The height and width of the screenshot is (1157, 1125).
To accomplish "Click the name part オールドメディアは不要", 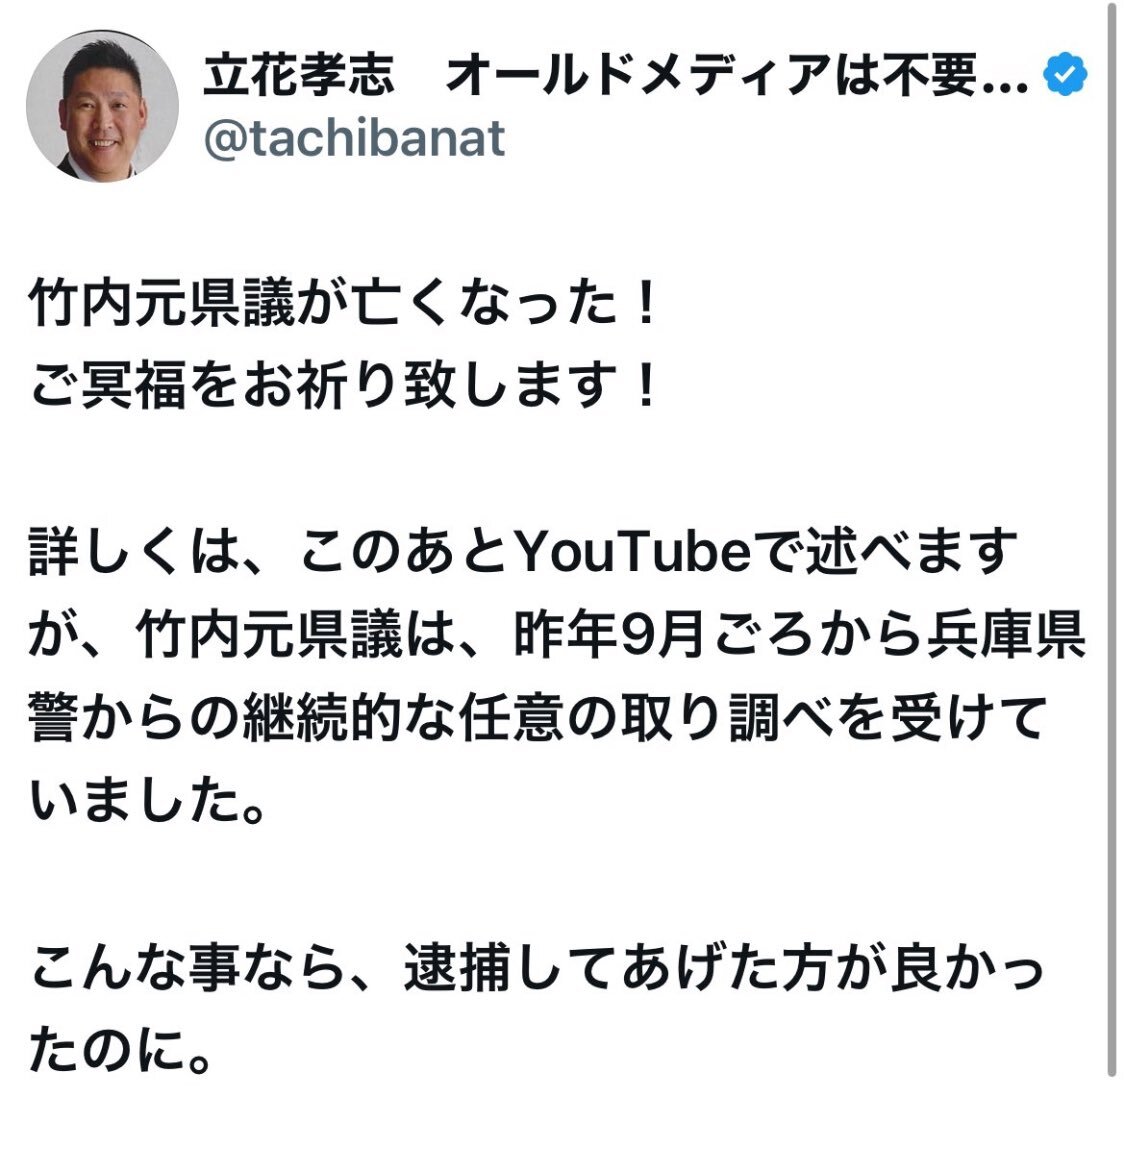I will coord(712,75).
